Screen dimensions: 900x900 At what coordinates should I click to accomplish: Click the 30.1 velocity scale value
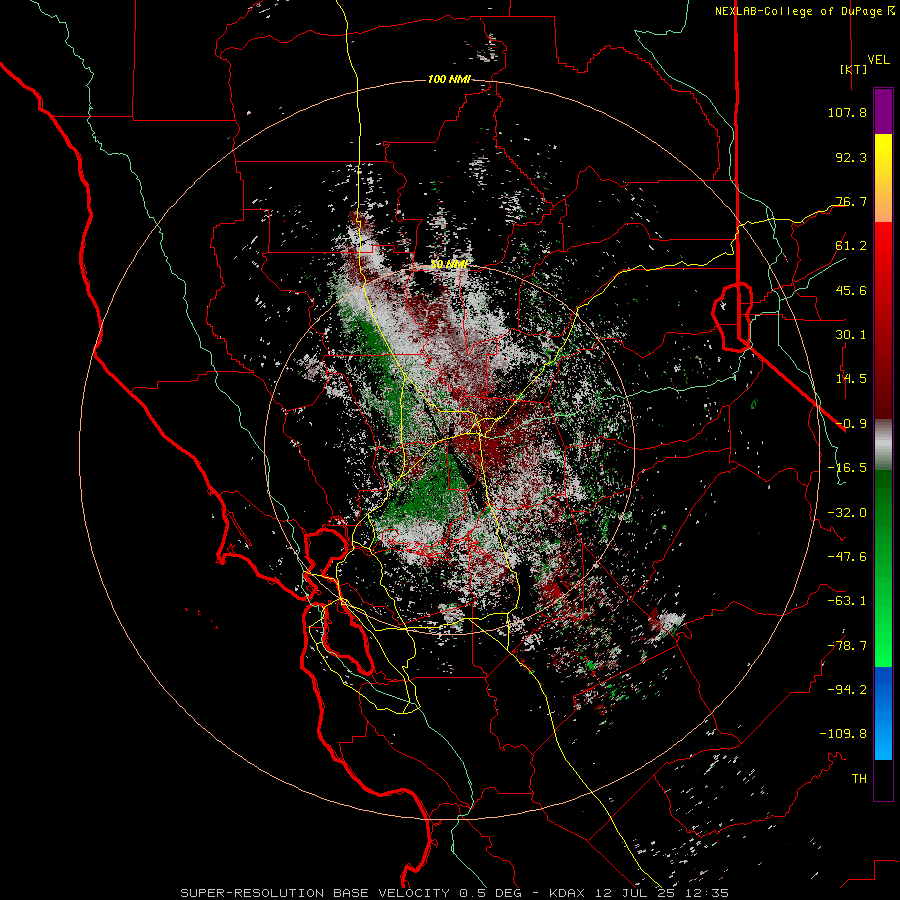[851, 335]
